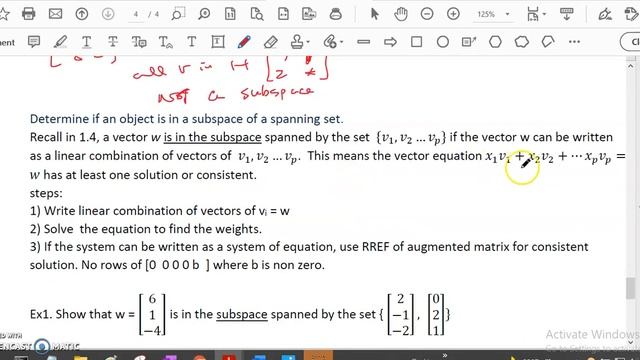Click the underlined 'subspace' in Ex1

pos(242,314)
